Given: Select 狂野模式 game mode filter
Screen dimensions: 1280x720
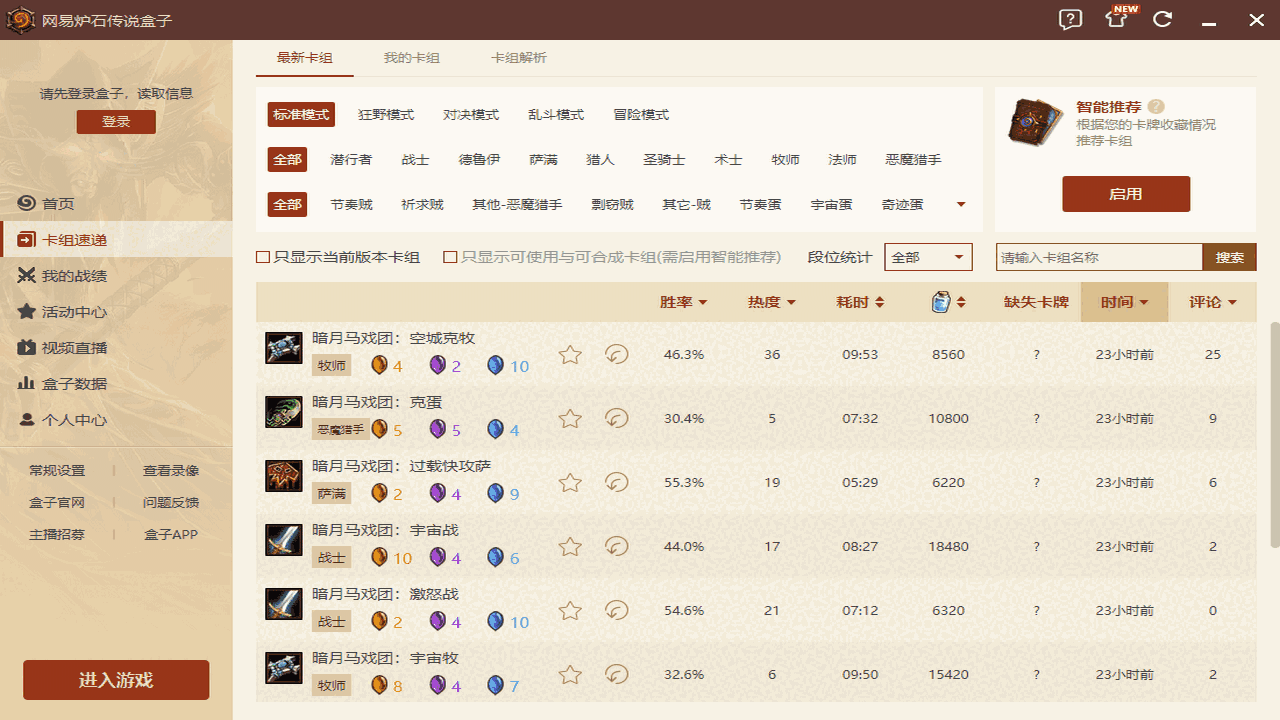Looking at the screenshot, I should [x=386, y=115].
